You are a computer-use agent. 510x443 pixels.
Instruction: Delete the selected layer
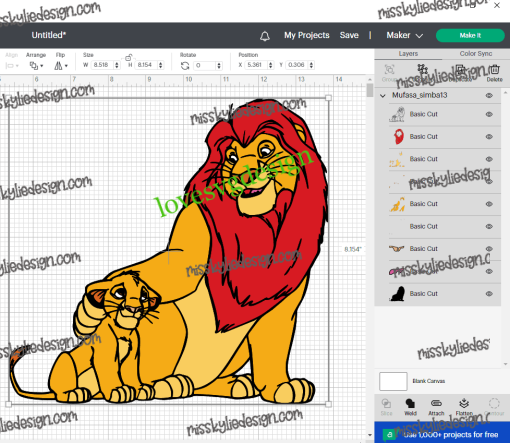click(x=494, y=73)
